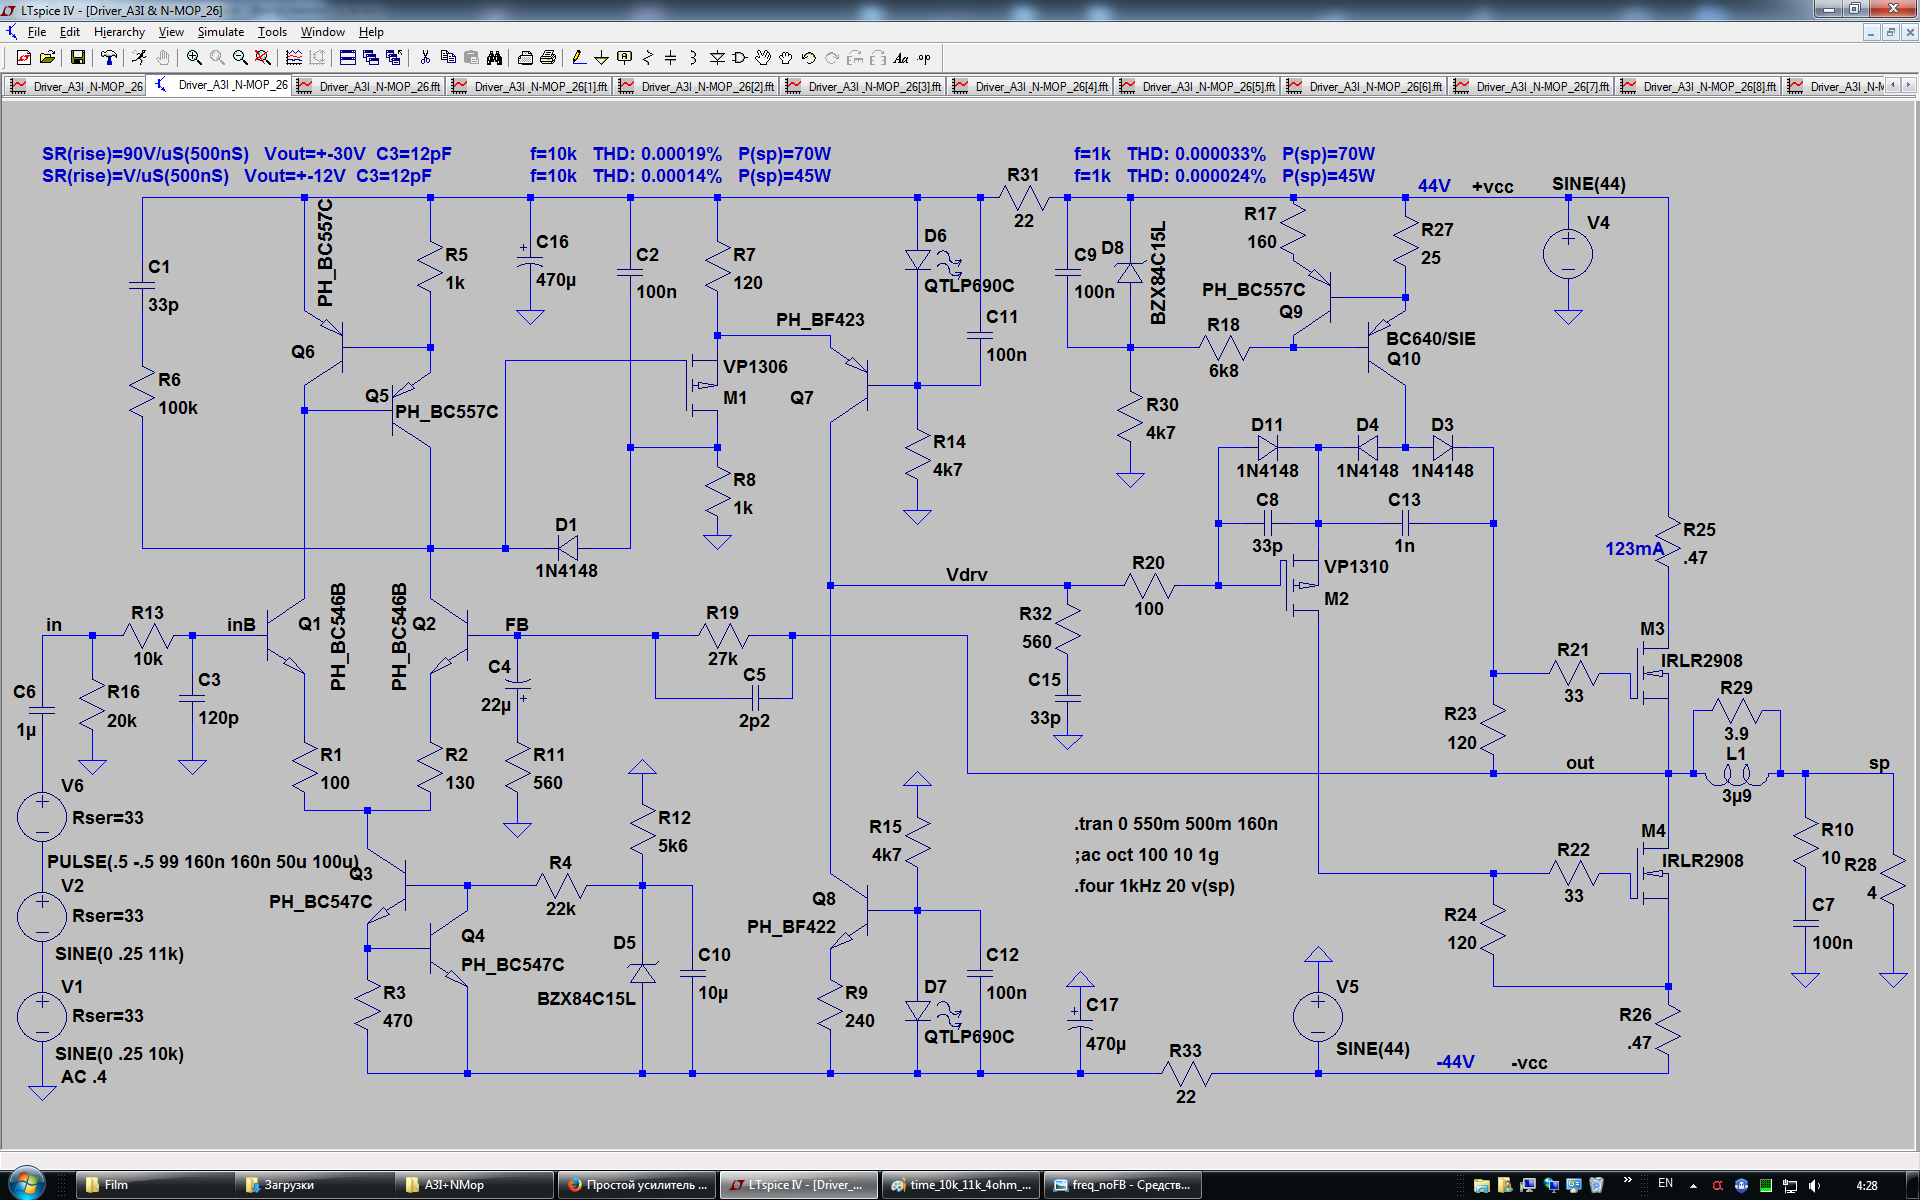Select the scissors Cut tool
Viewport: 1920px width, 1200px height.
point(425,58)
